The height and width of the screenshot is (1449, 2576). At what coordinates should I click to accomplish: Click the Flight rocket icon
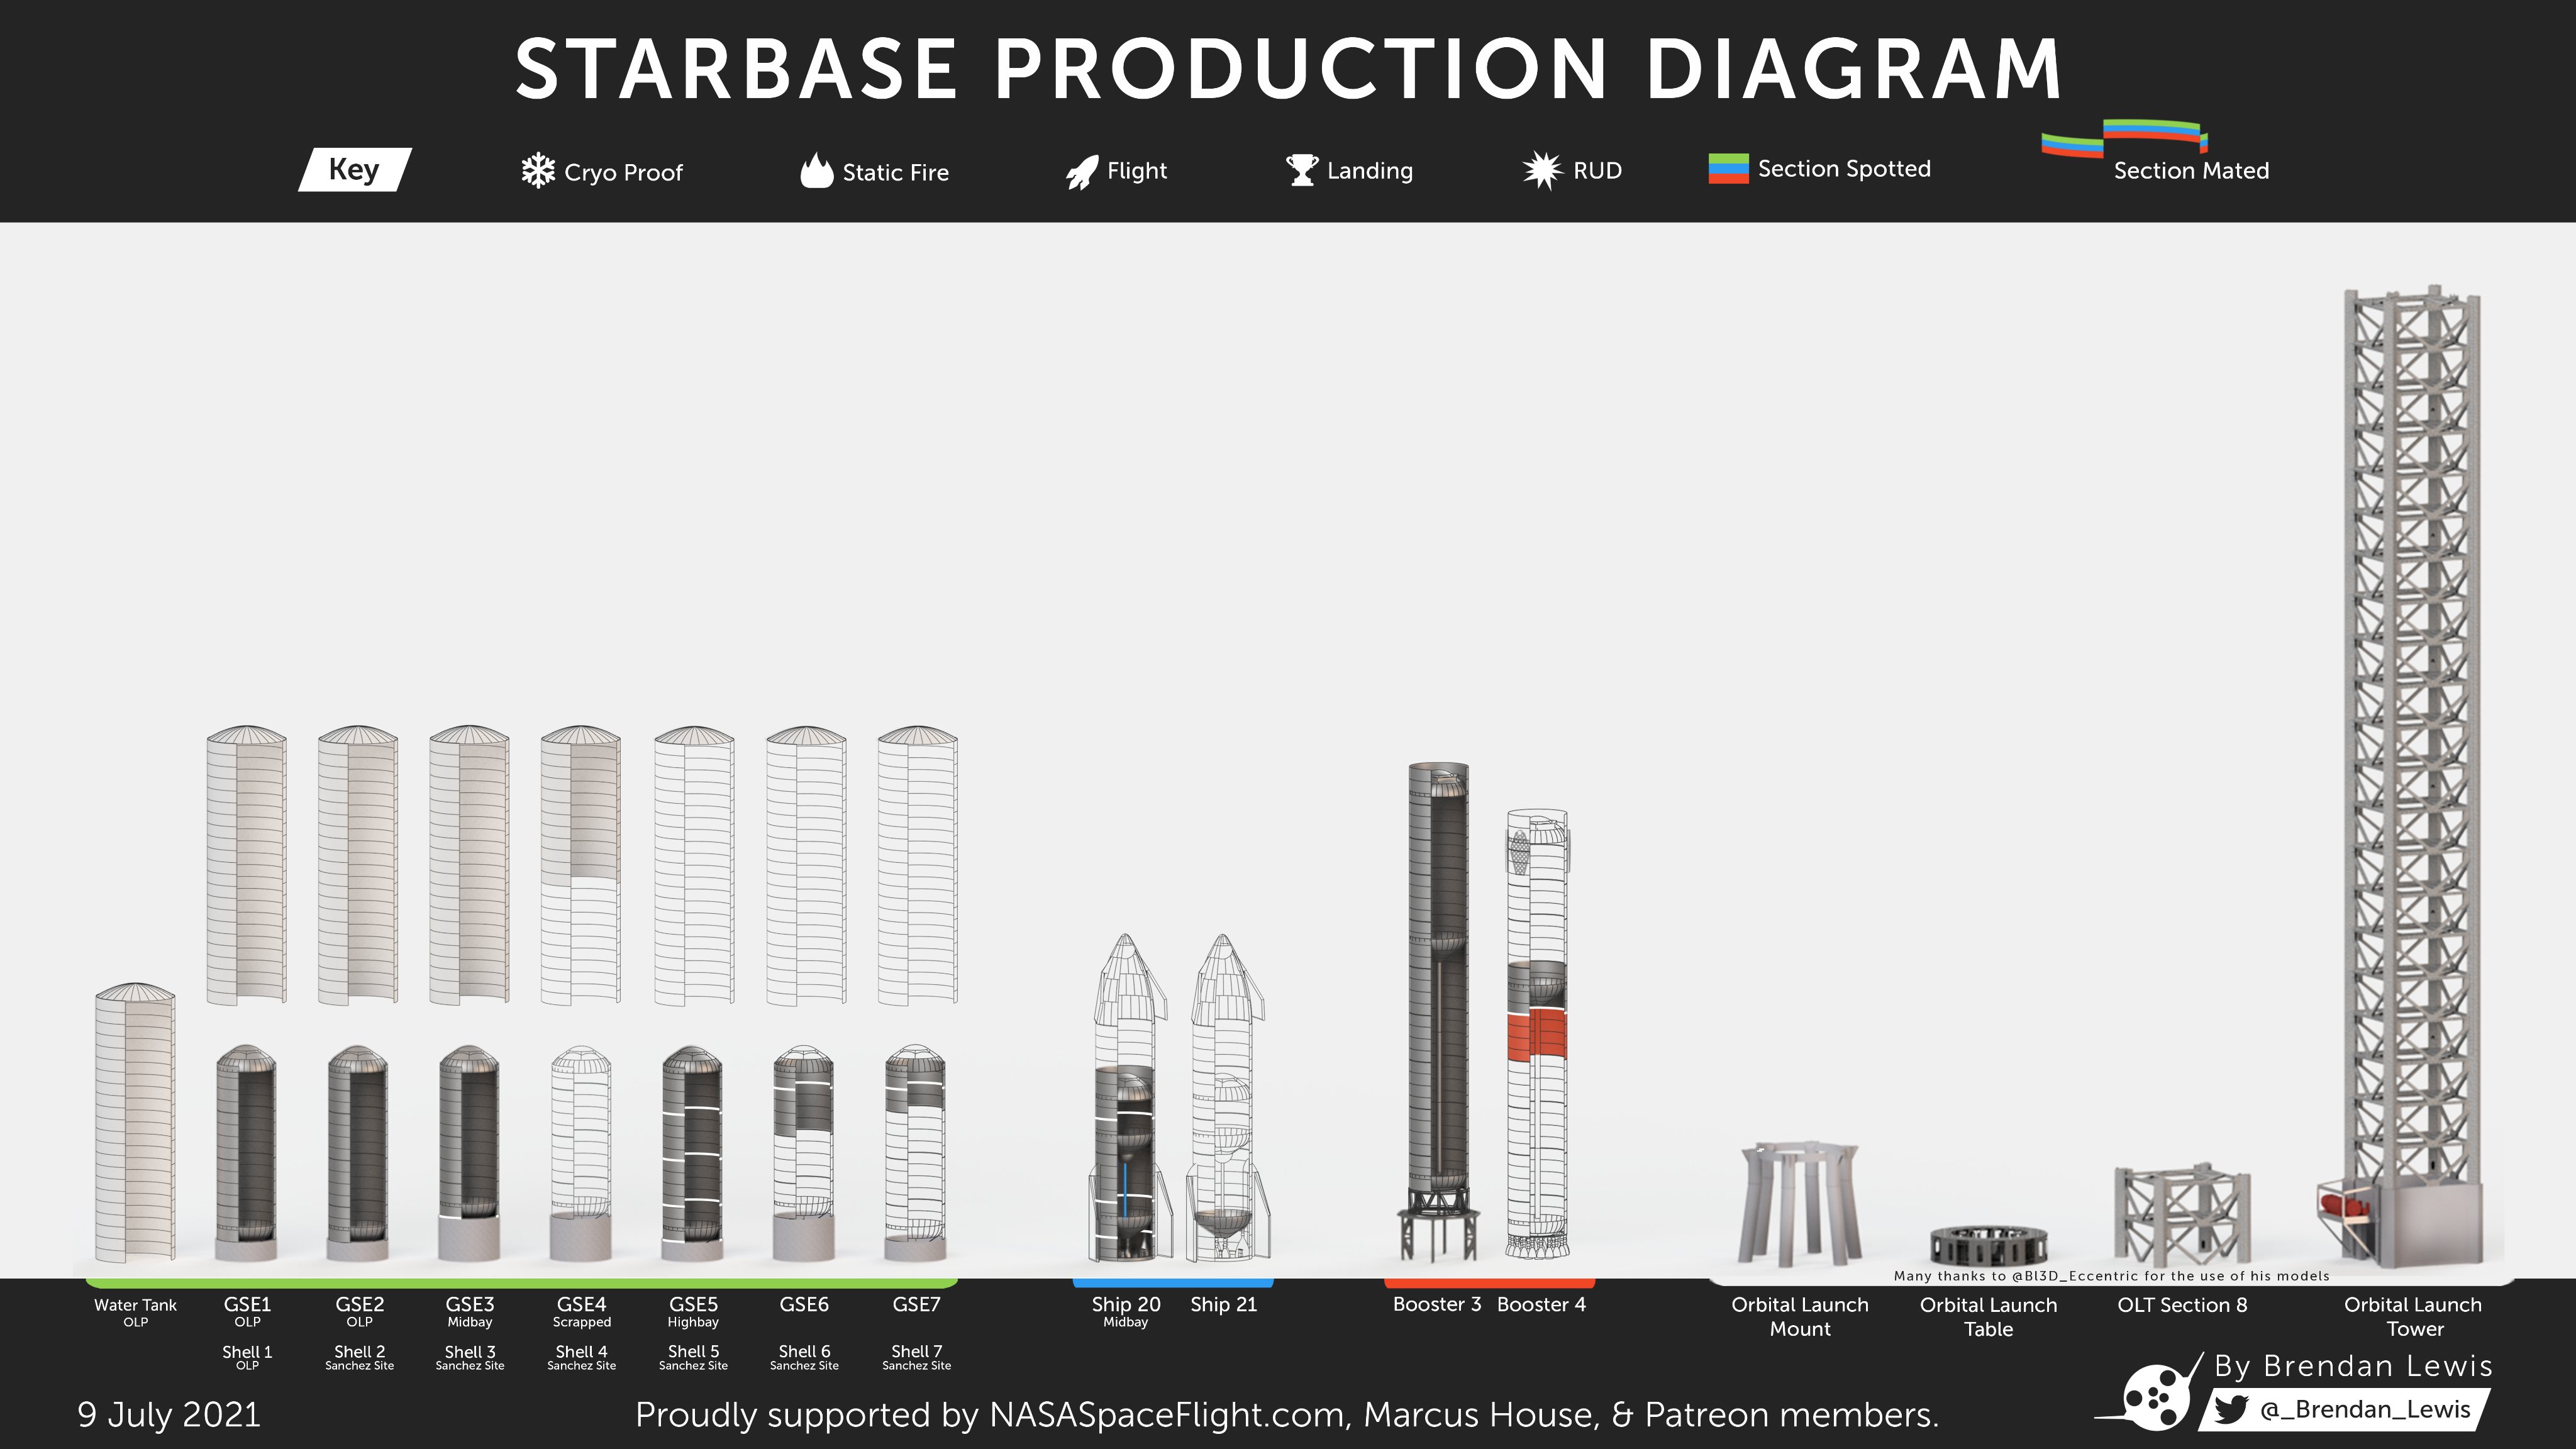1082,172
